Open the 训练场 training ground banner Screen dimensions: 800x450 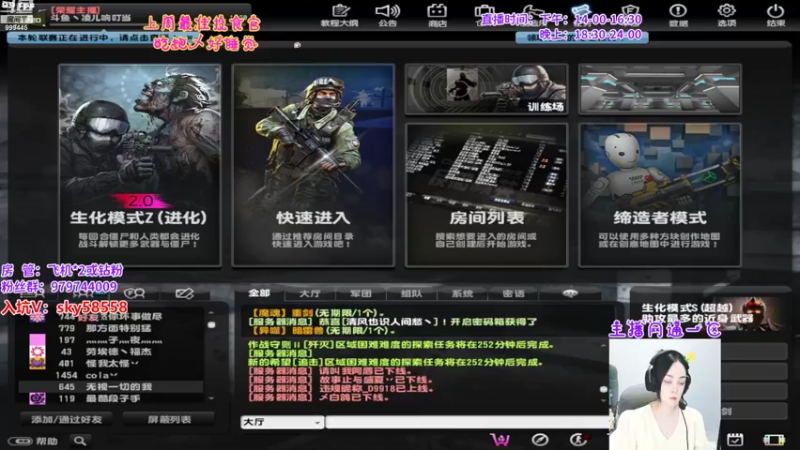(x=486, y=89)
